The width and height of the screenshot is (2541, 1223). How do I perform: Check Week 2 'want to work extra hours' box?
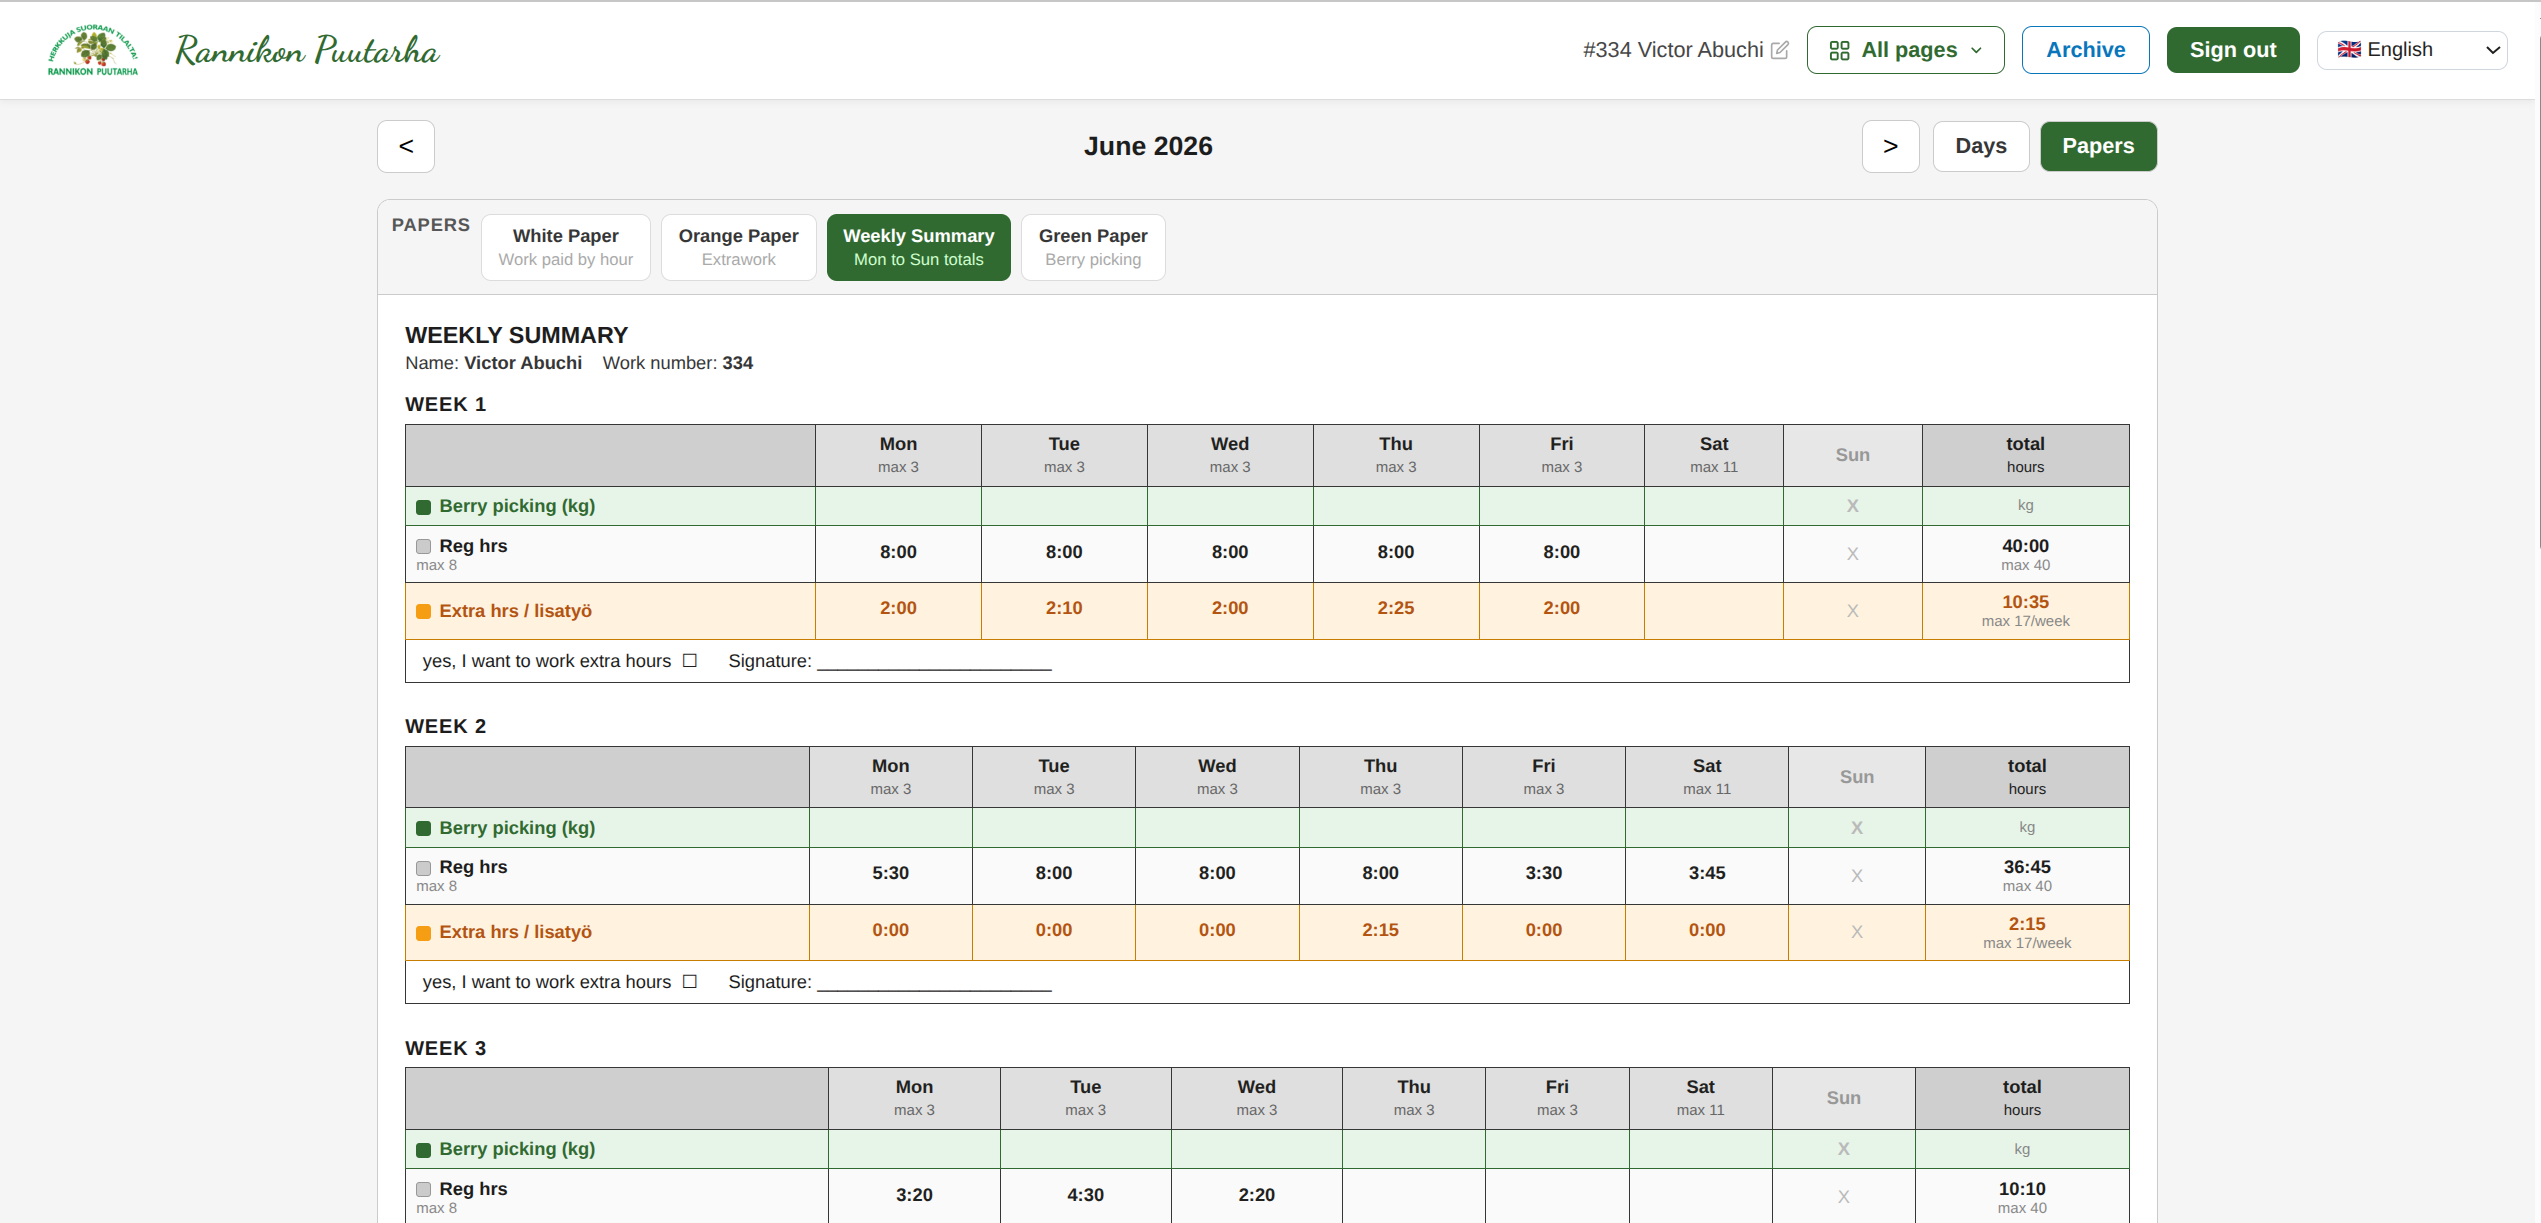point(689,981)
